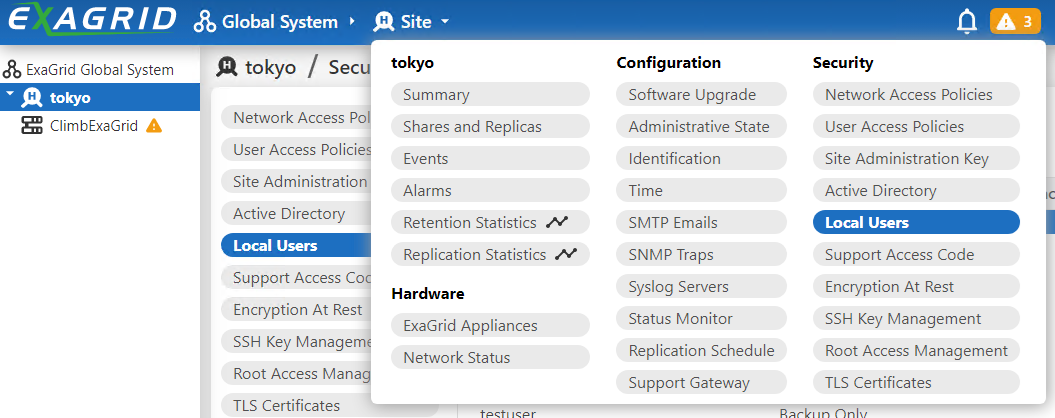The width and height of the screenshot is (1055, 418).
Task: Expand the Global System arrow
Action: coord(352,22)
